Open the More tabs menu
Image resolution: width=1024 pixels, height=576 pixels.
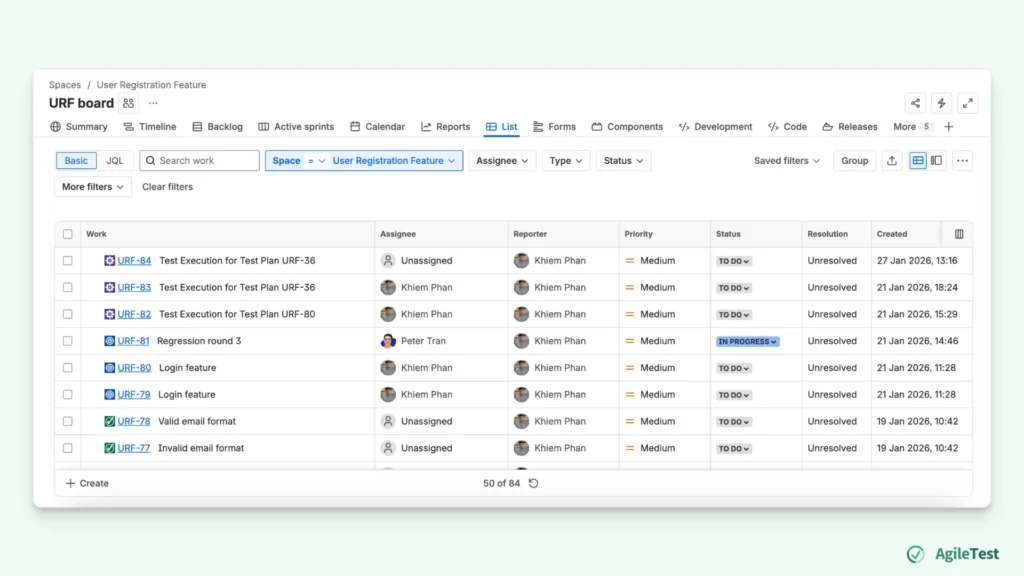coord(912,127)
